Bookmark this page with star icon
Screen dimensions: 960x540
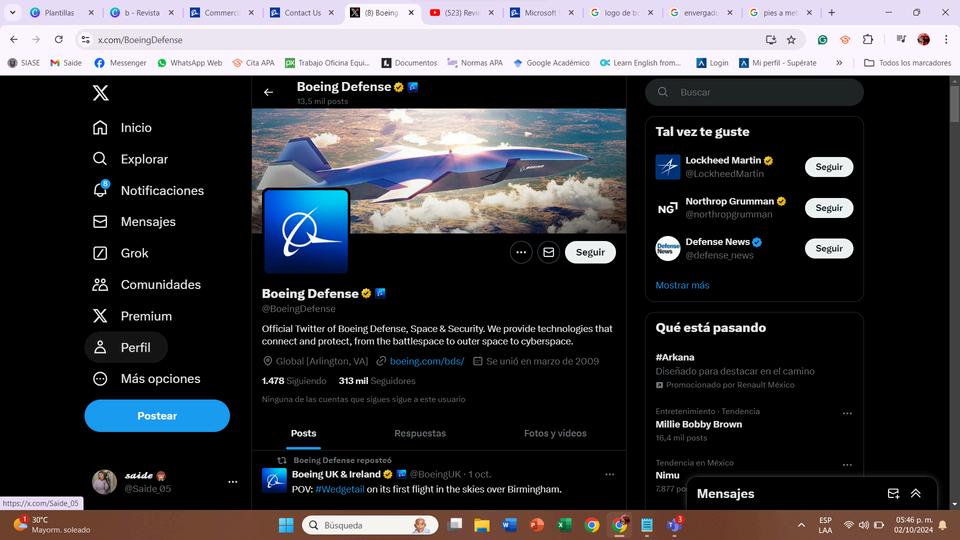click(x=791, y=40)
